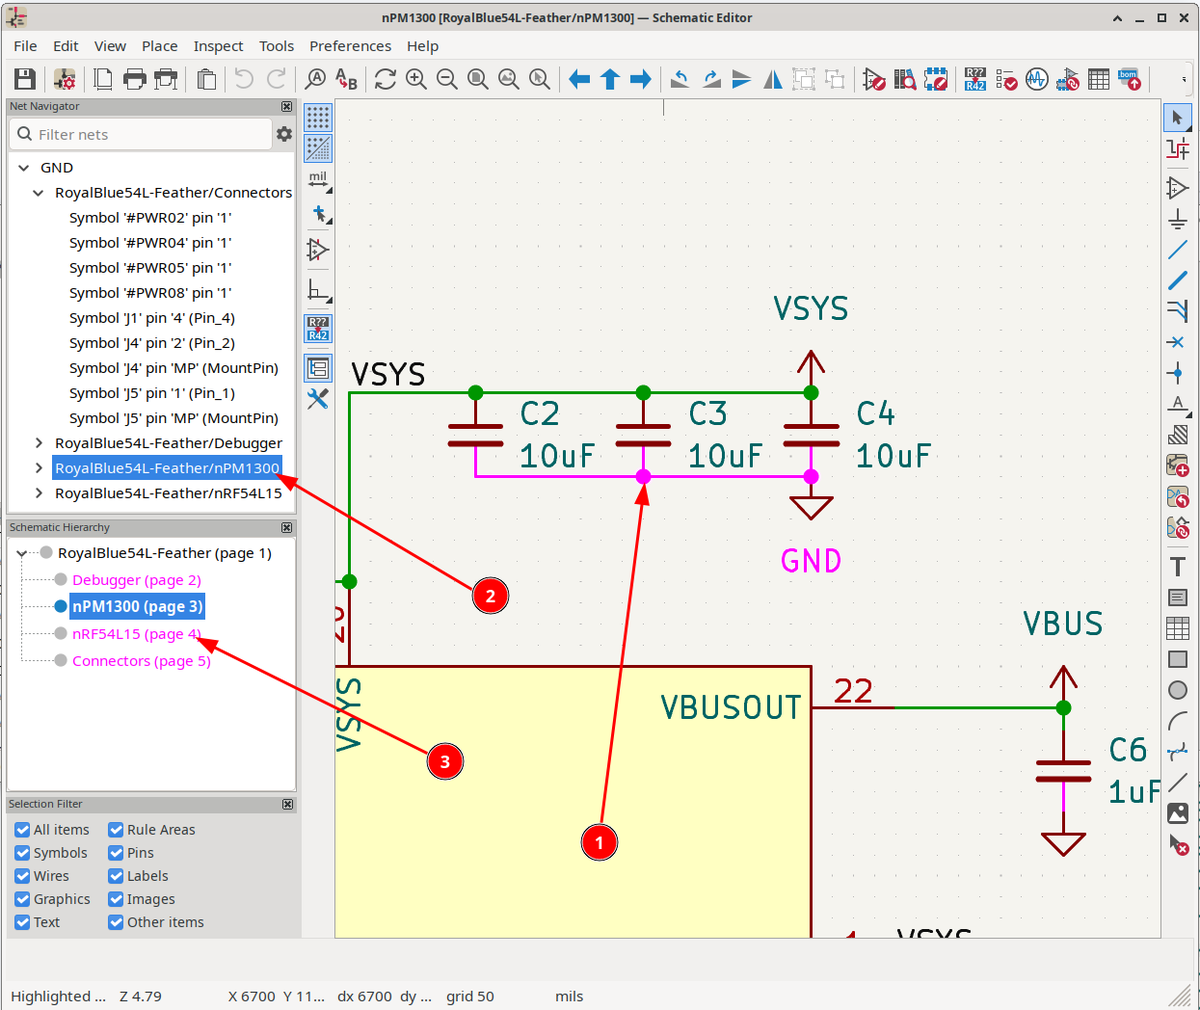Select the Add Wire tool
Image resolution: width=1200 pixels, height=1010 pixels.
tap(1178, 250)
